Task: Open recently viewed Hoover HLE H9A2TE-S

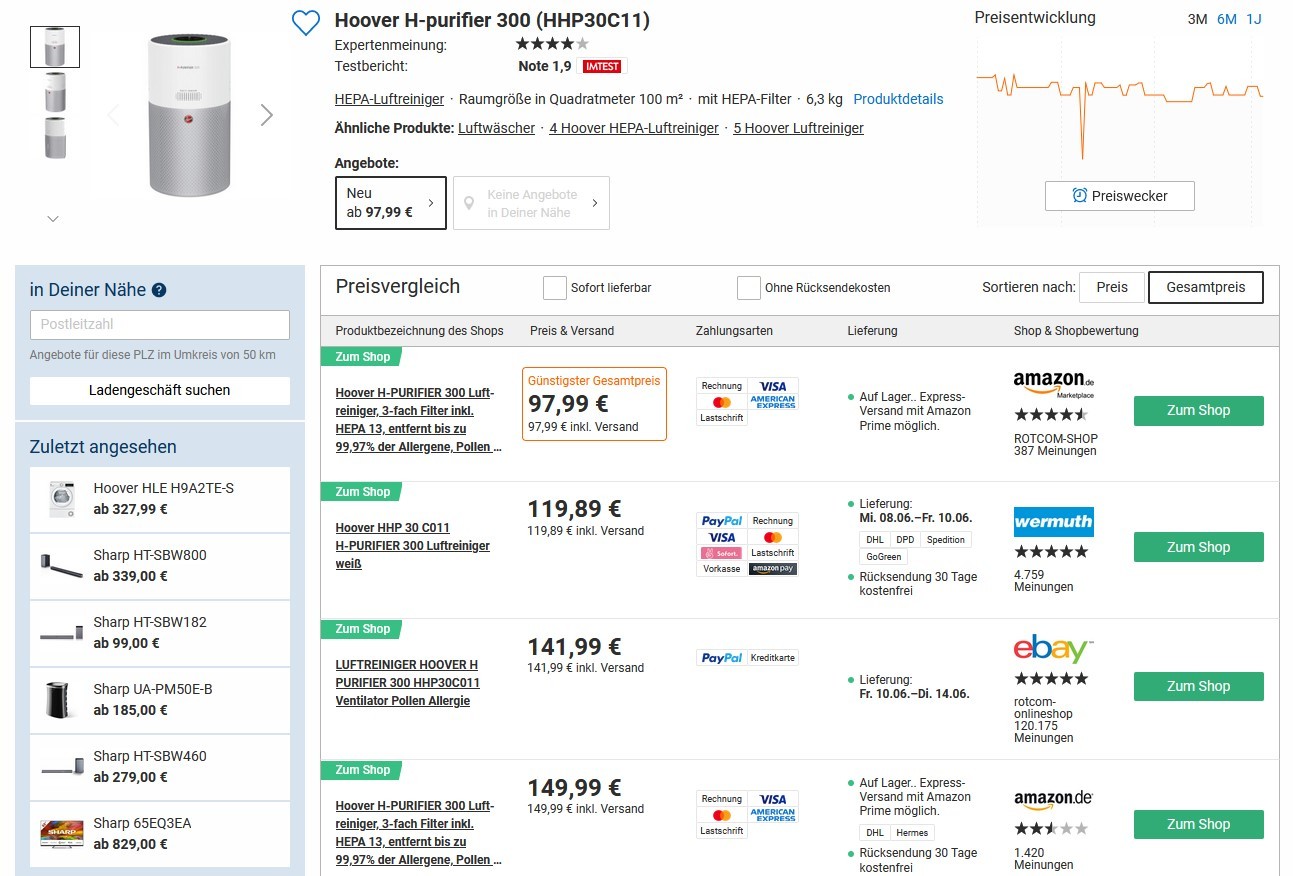Action: pyautogui.click(x=160, y=498)
